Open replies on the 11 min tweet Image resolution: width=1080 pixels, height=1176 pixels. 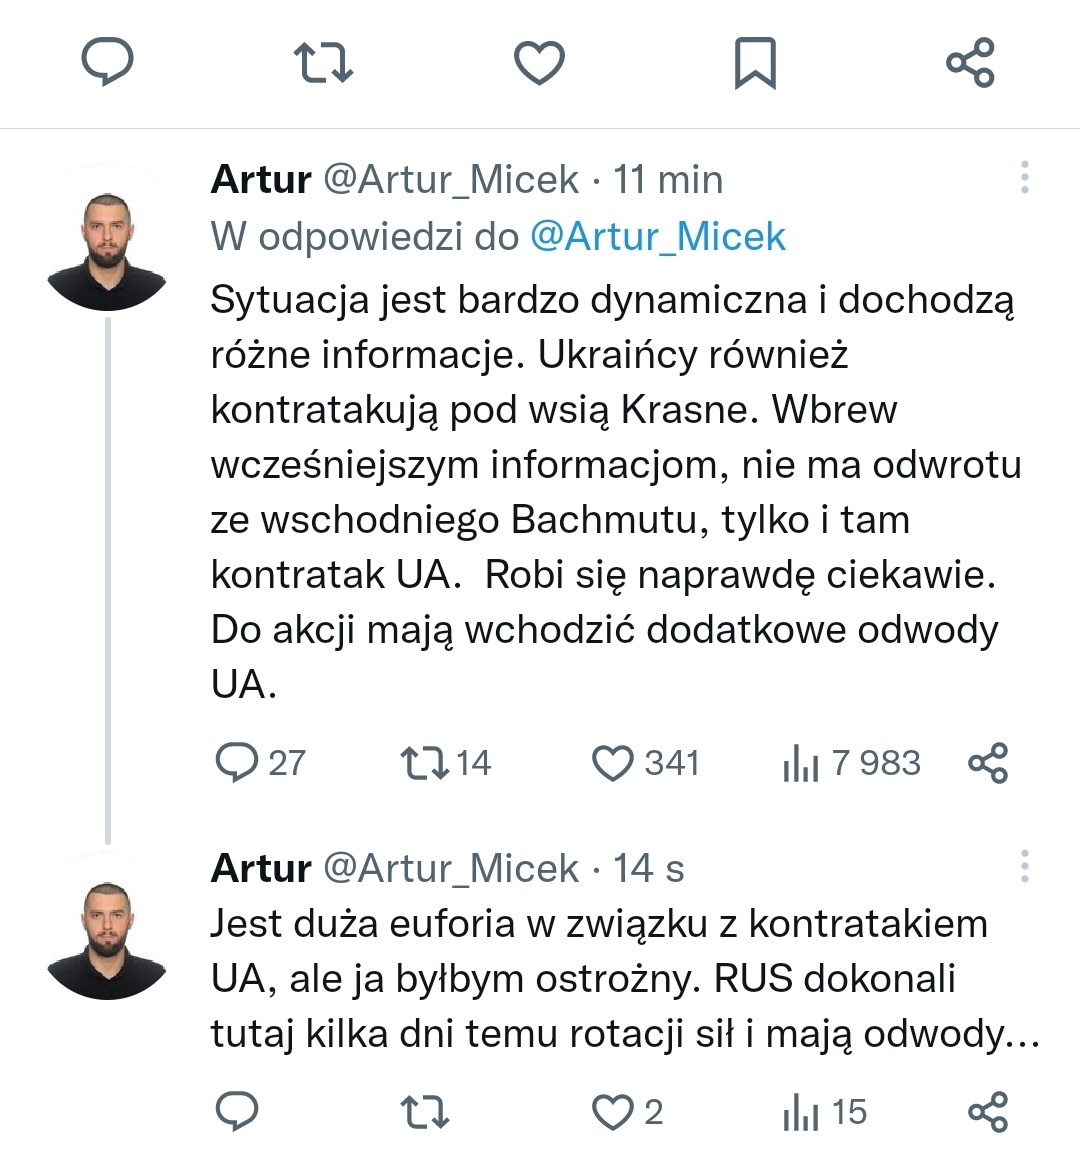click(238, 763)
